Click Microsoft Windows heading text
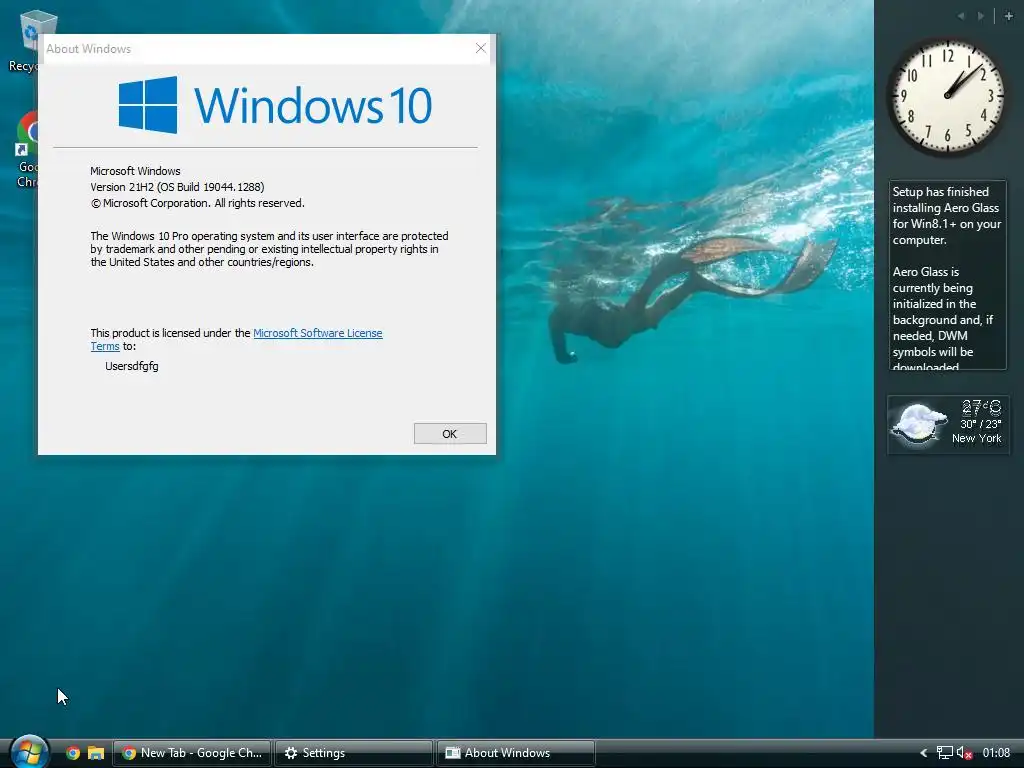Screen dimensions: 1024x768 point(135,171)
